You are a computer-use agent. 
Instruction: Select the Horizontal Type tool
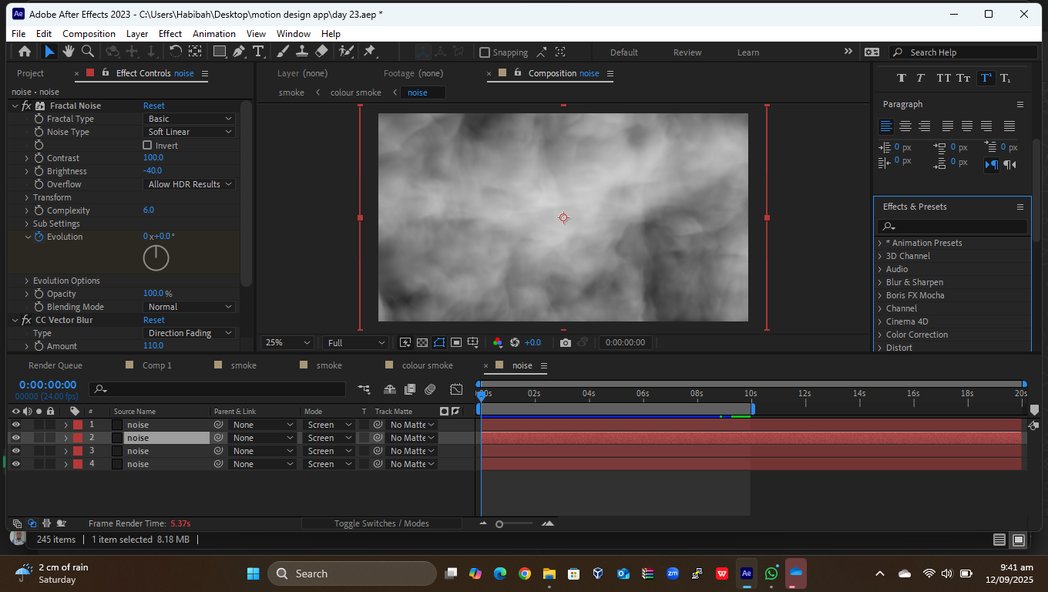[x=258, y=51]
